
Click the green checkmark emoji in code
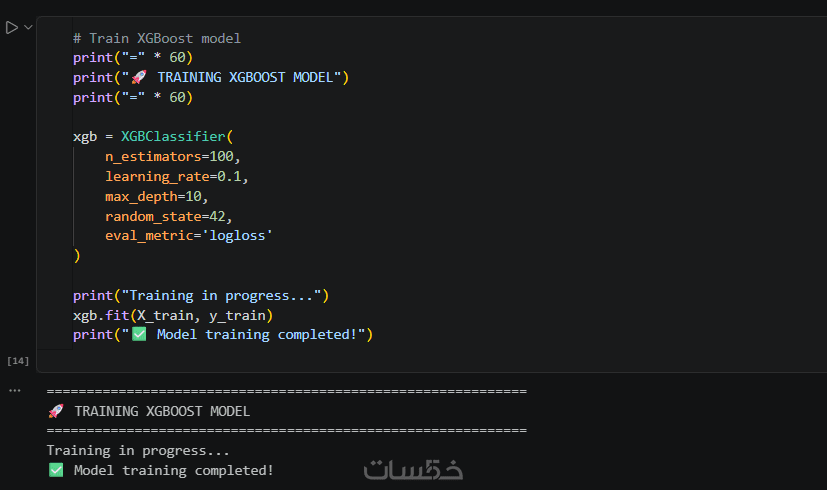click(x=139, y=334)
